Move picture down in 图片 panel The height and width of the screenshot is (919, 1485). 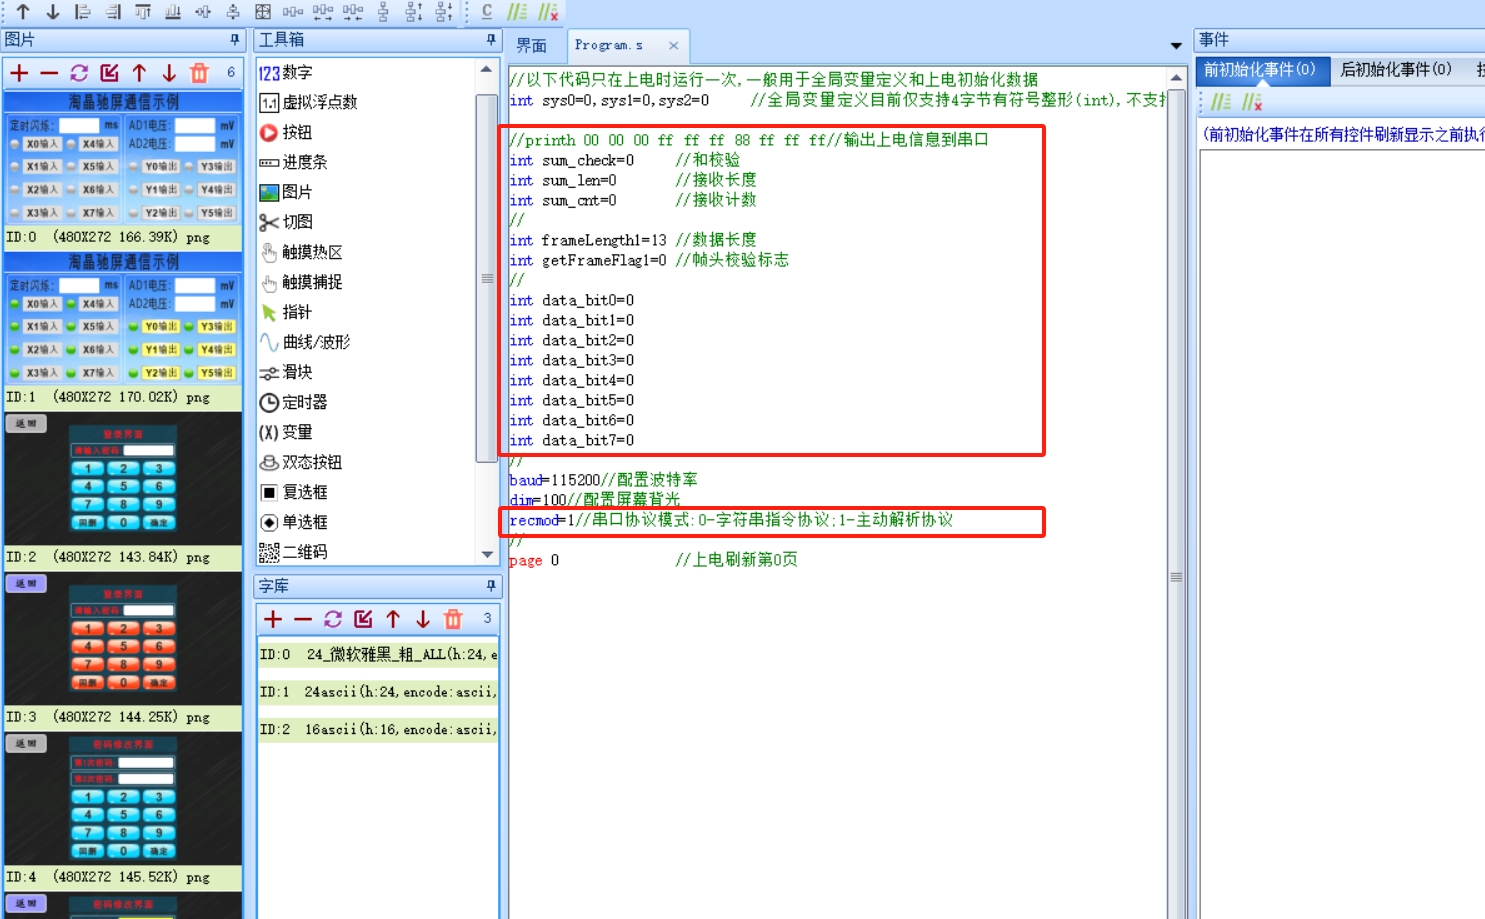pyautogui.click(x=169, y=73)
